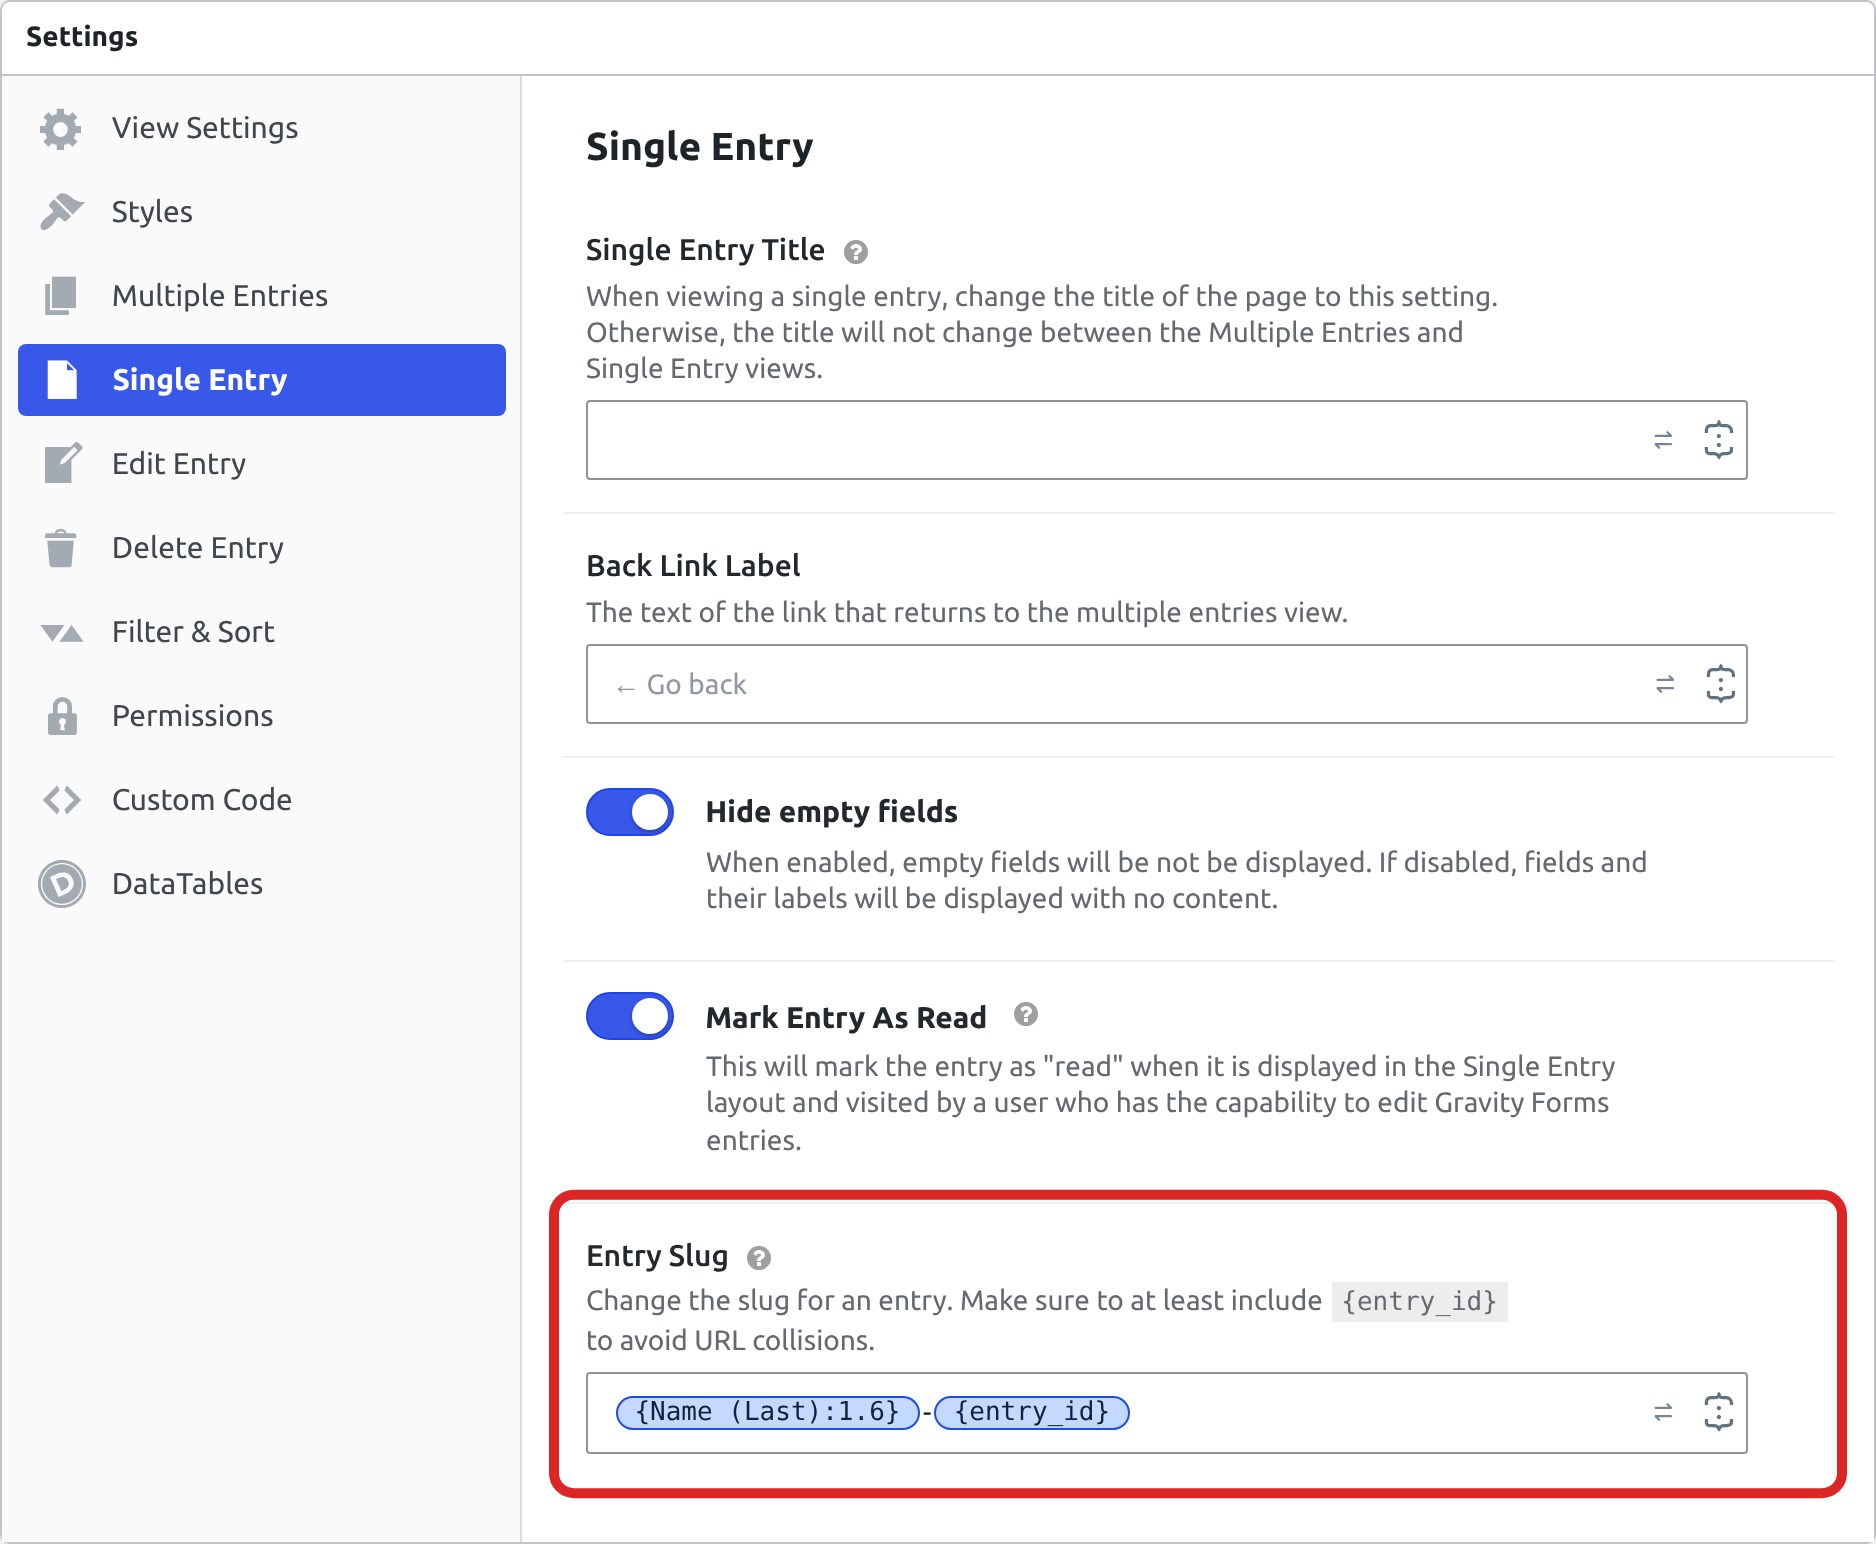Click the Edit Entry pencil icon
This screenshot has width=1876, height=1544.
tap(62, 464)
